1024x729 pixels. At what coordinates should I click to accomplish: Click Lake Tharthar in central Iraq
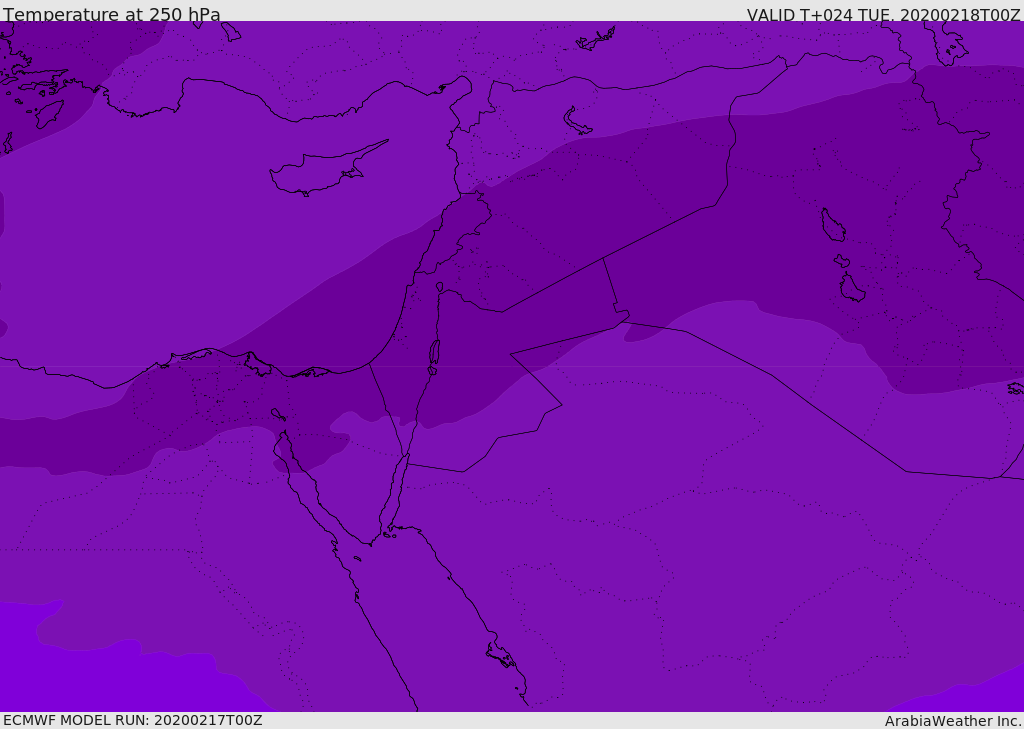(x=832, y=226)
